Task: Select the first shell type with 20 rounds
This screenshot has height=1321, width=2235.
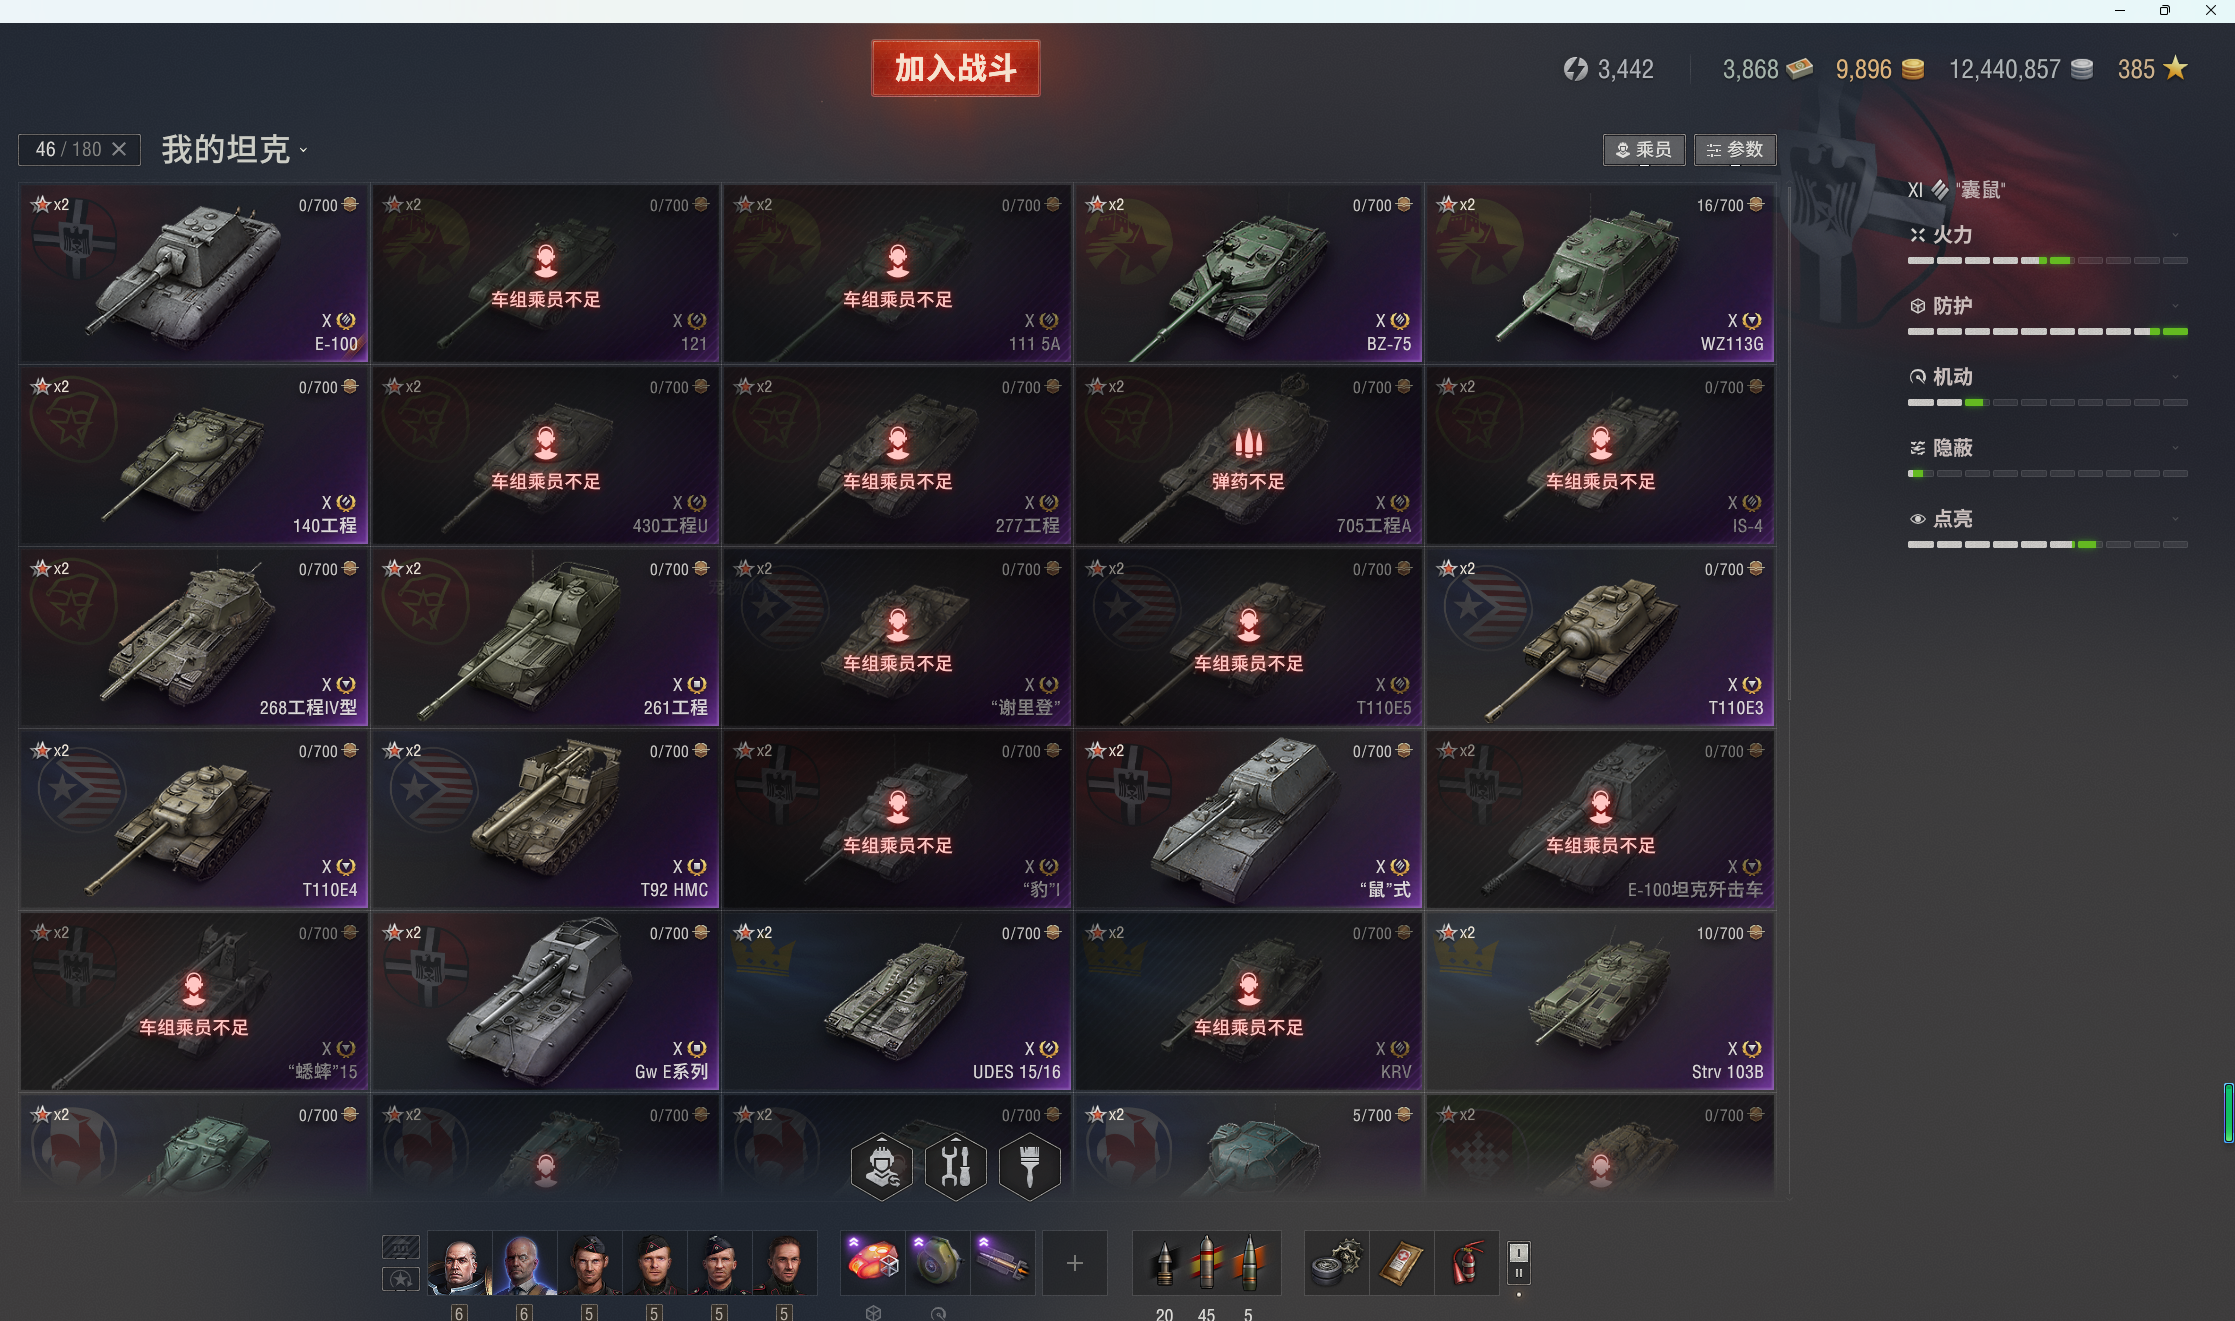Action: click(x=1164, y=1263)
